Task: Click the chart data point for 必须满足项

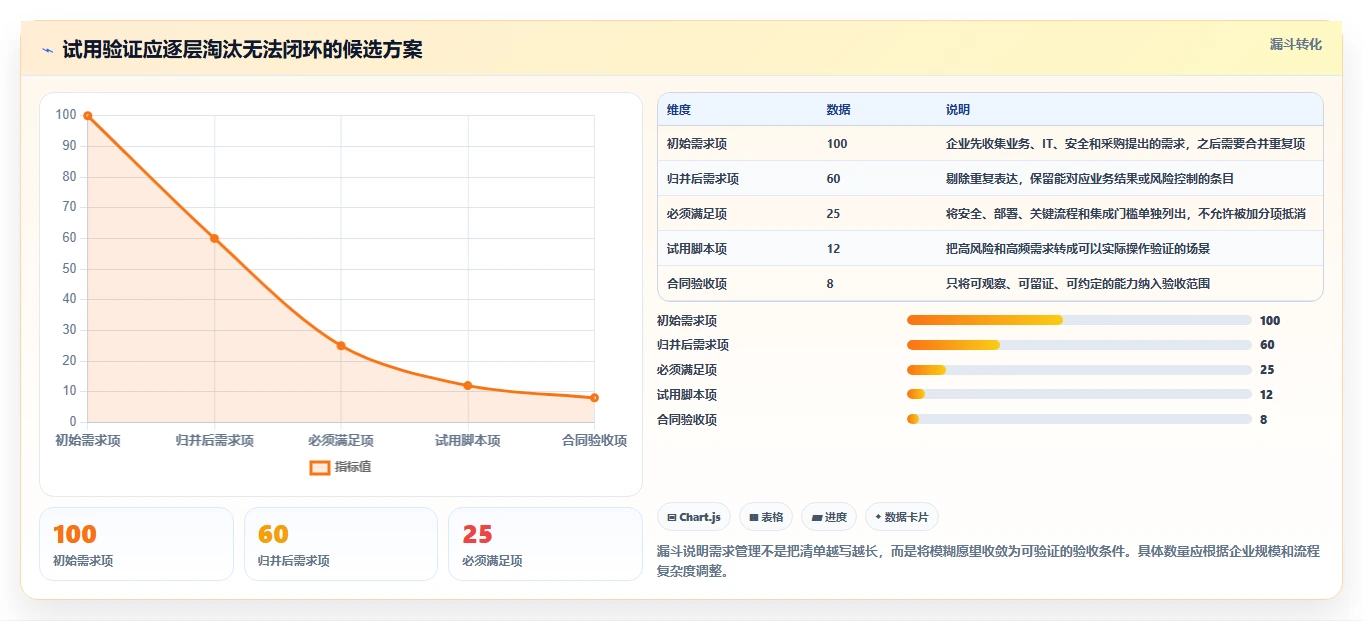Action: tap(341, 346)
